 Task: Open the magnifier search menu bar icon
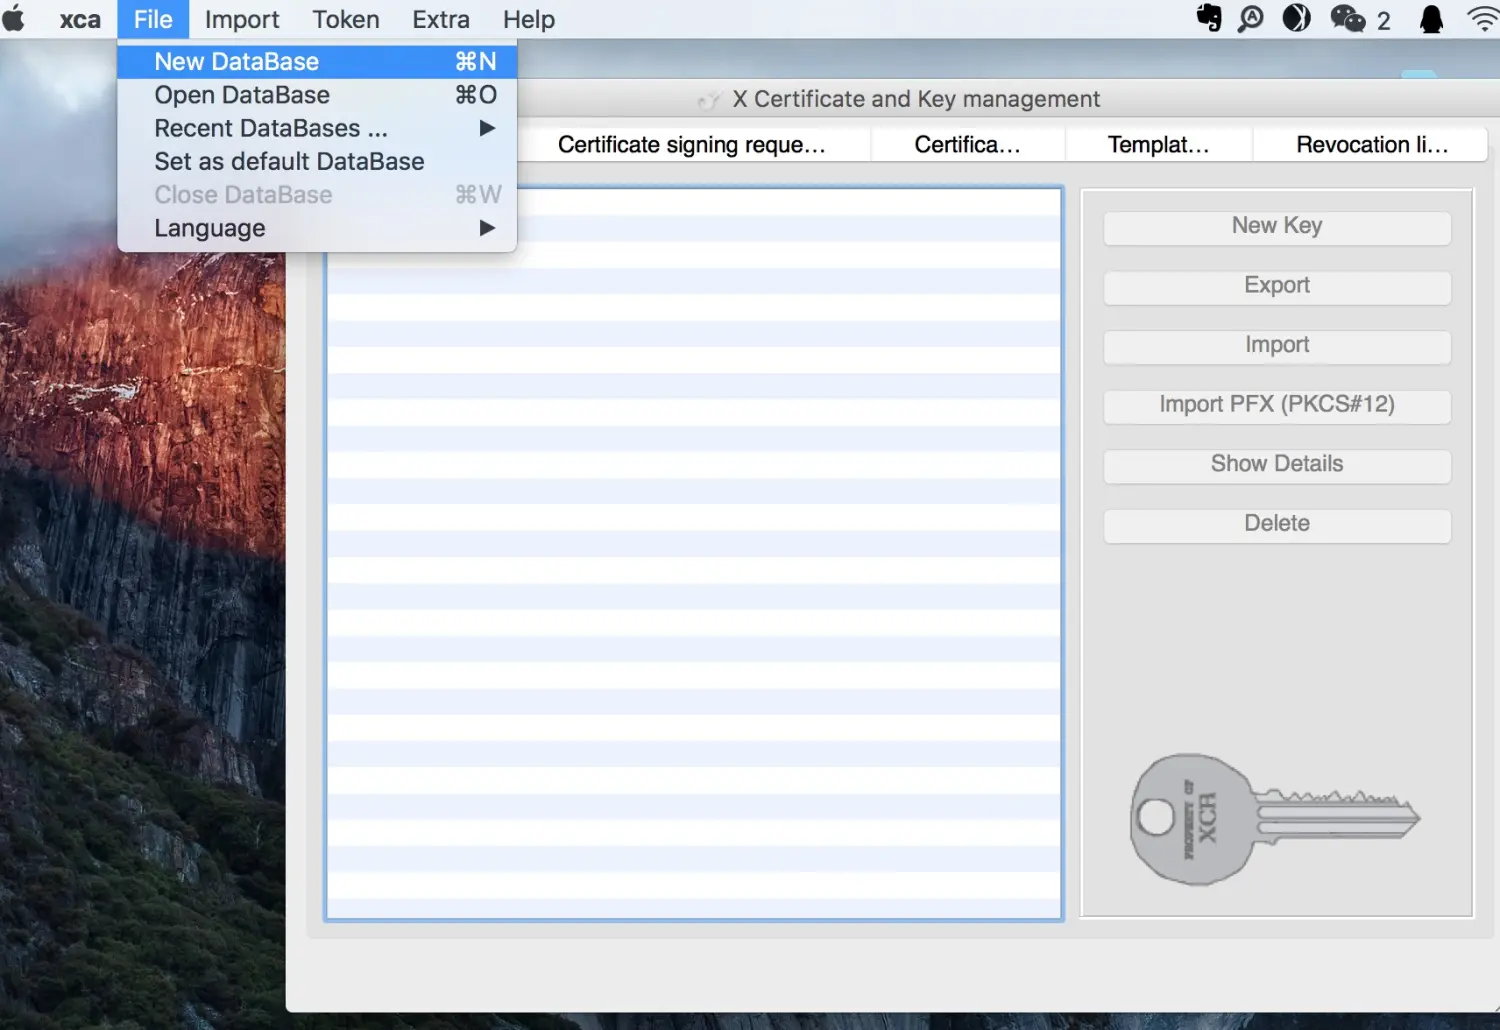1250,18
